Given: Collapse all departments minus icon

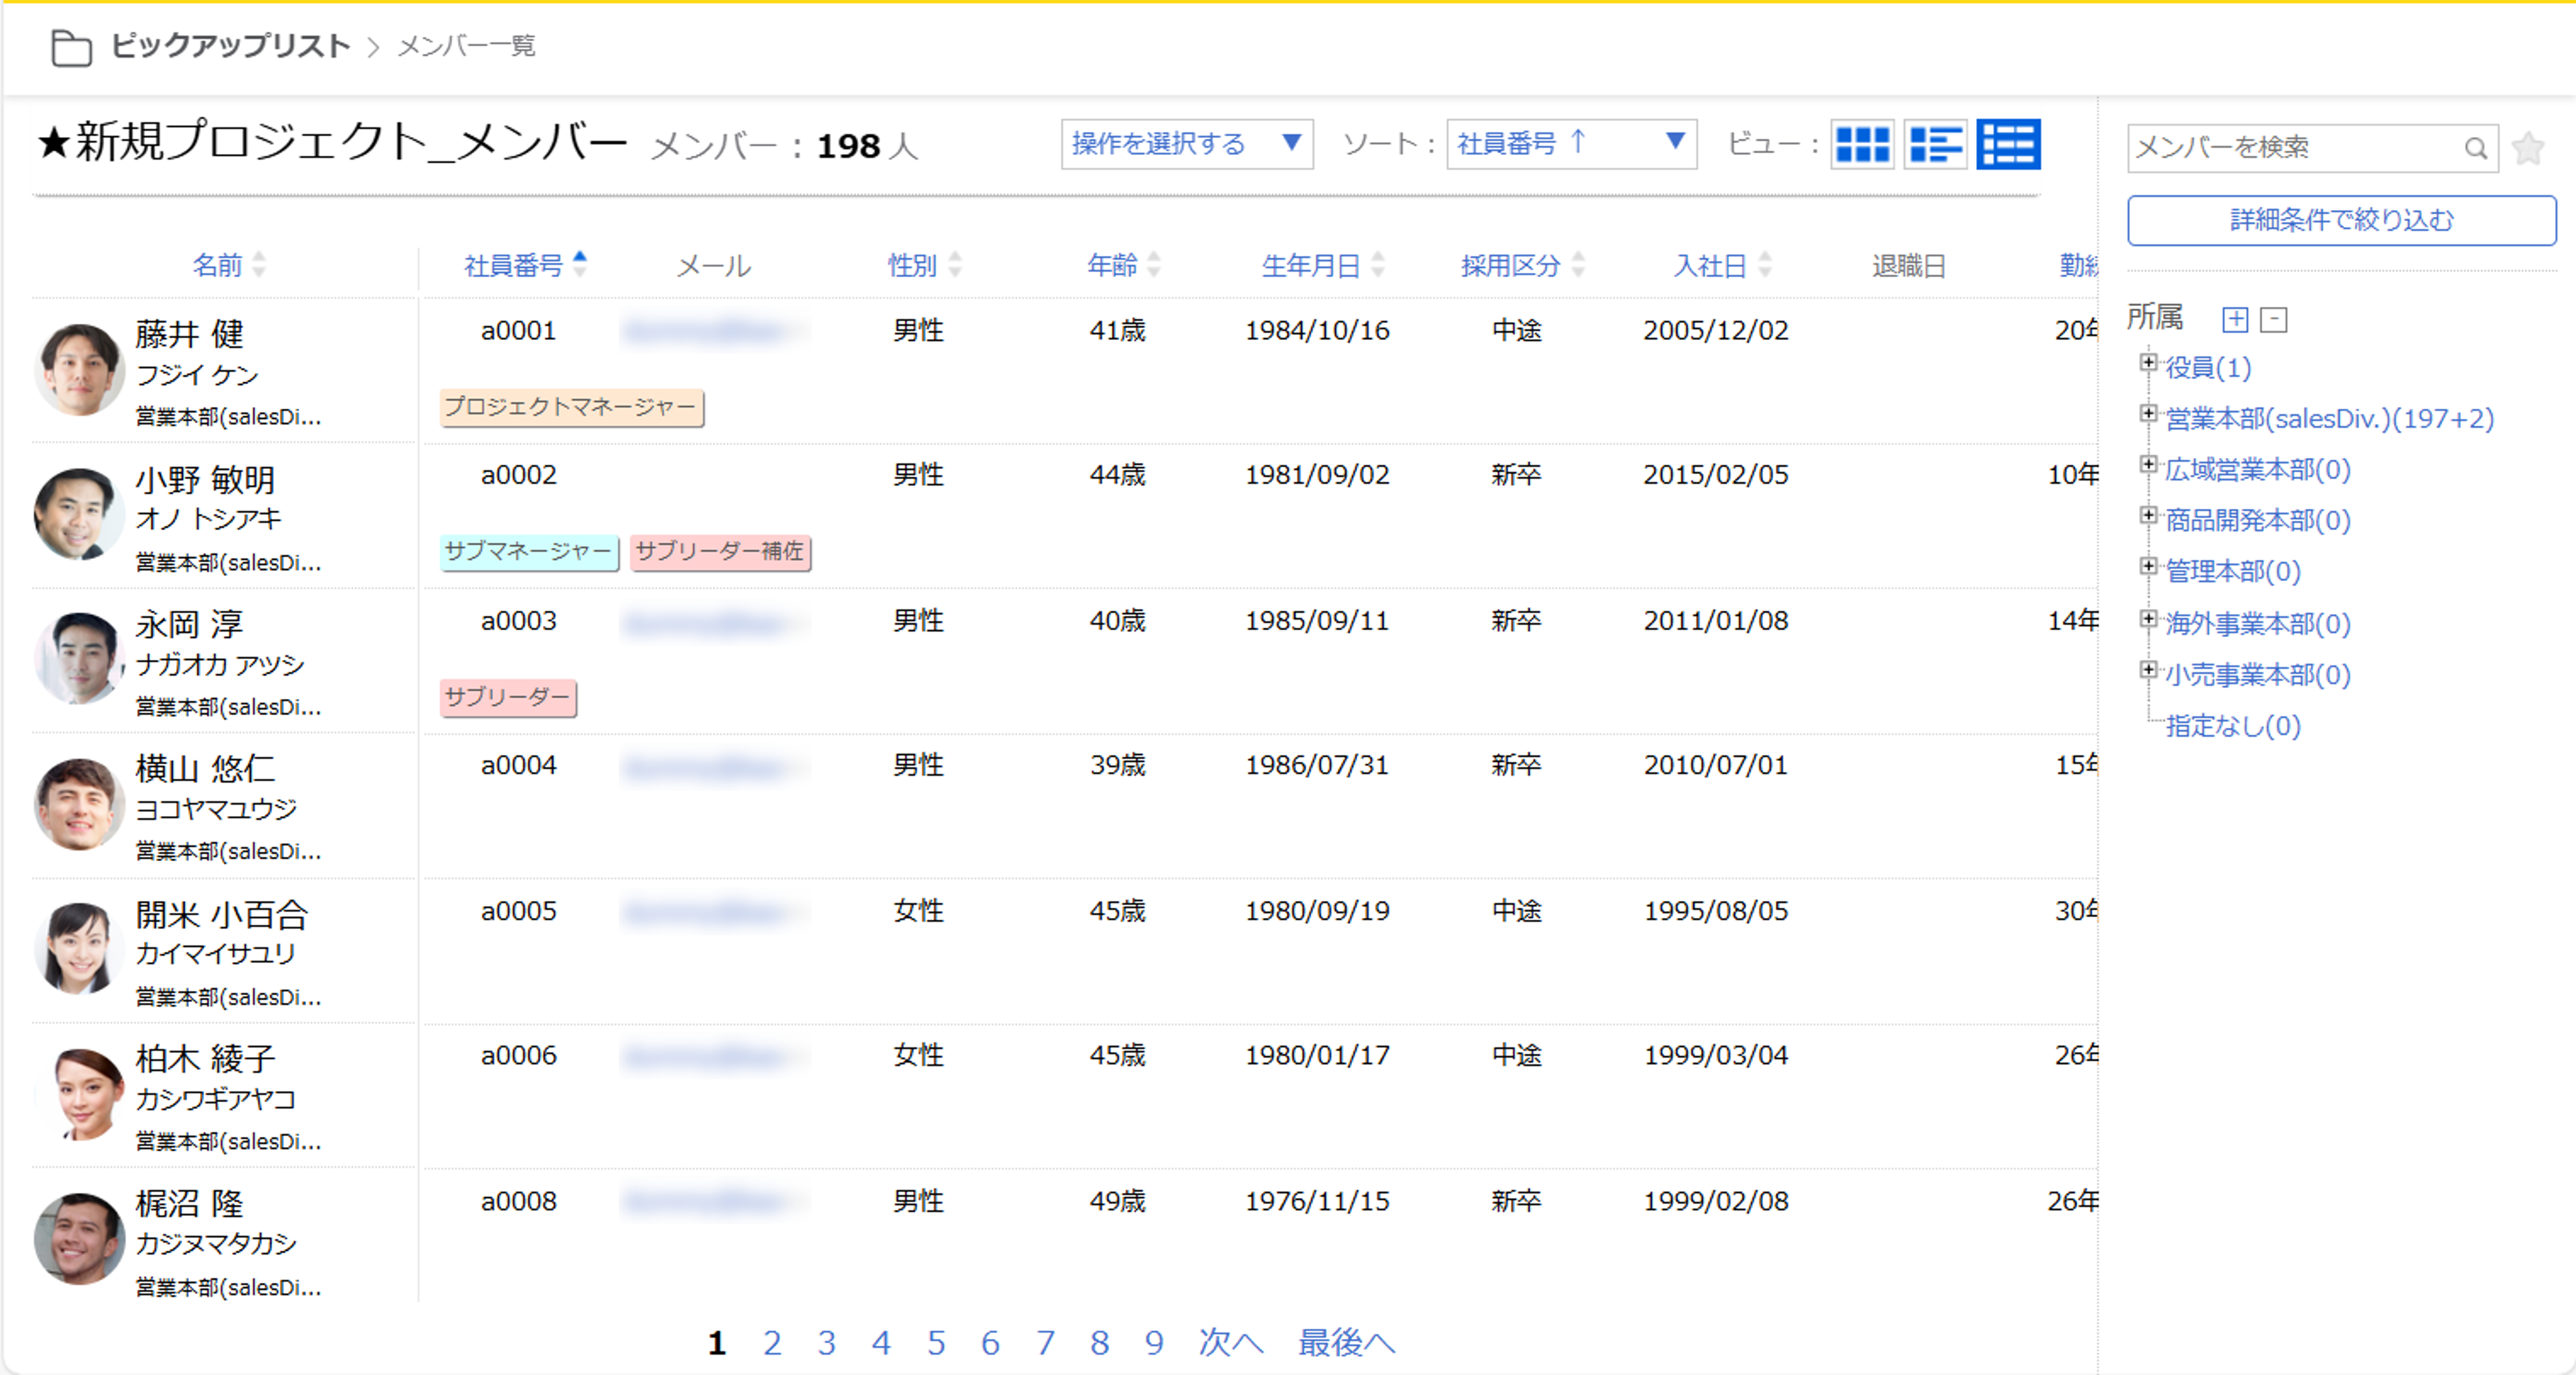Looking at the screenshot, I should (x=2274, y=319).
